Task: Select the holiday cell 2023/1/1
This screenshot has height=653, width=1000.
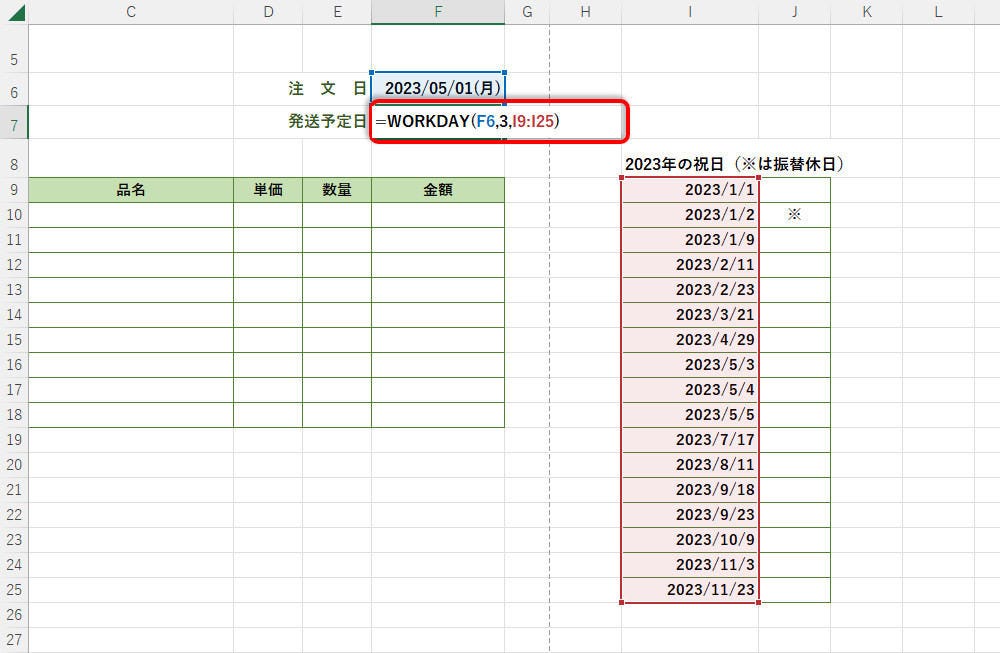Action: click(689, 190)
